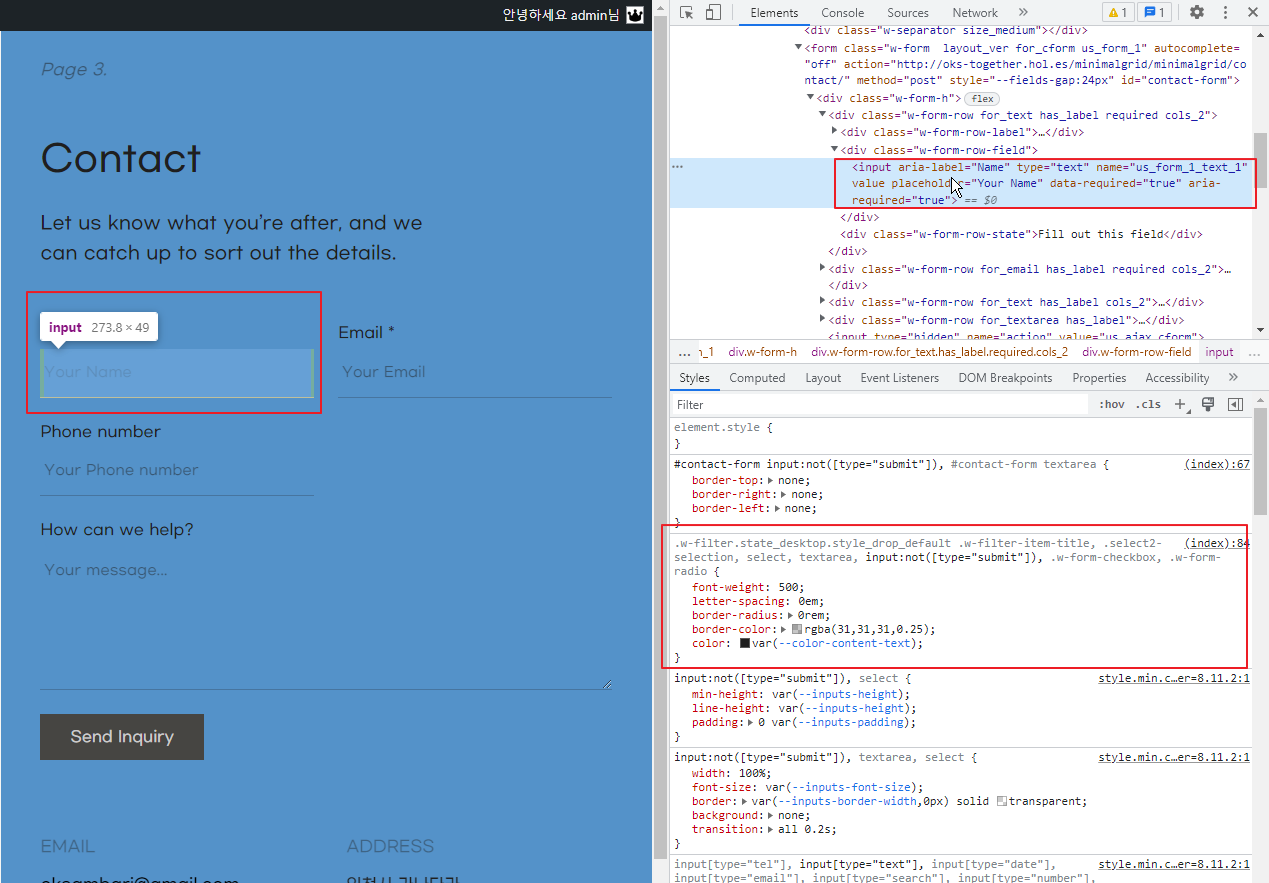Expand the for_email form row node
This screenshot has width=1269, height=883.
point(823,268)
